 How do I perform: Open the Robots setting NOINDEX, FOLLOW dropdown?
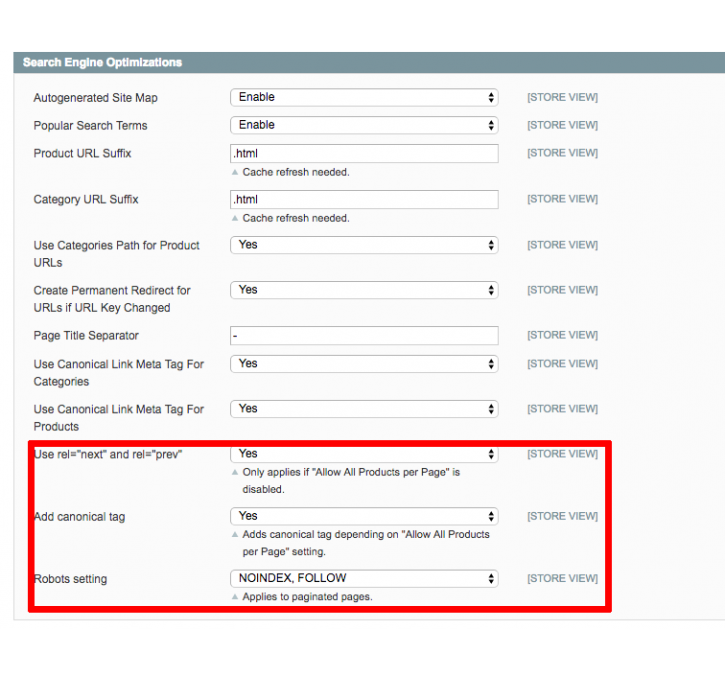click(364, 578)
